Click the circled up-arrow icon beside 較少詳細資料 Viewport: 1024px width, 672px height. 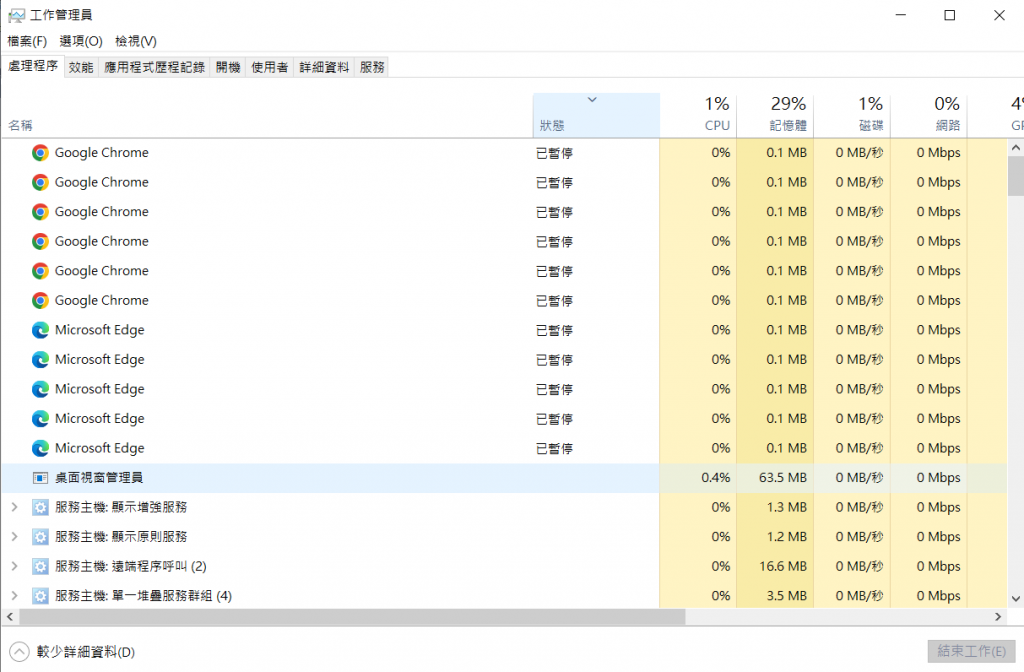(x=20, y=652)
